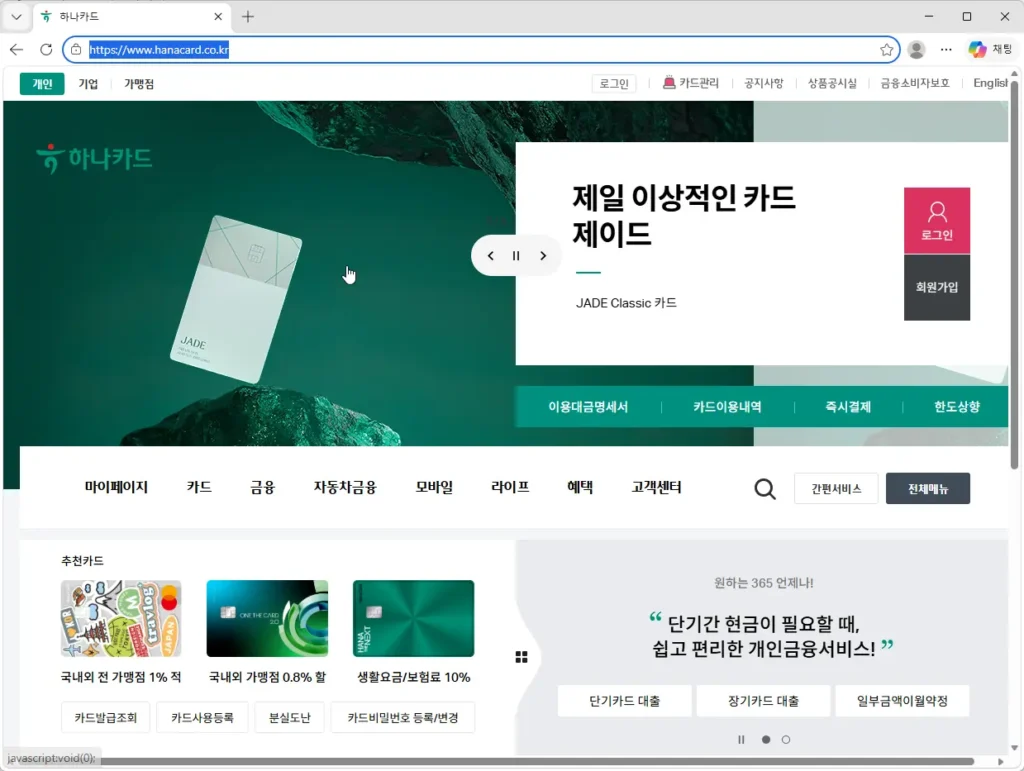This screenshot has height=771, width=1024.
Task: Select the 개인 tab
Action: (42, 84)
